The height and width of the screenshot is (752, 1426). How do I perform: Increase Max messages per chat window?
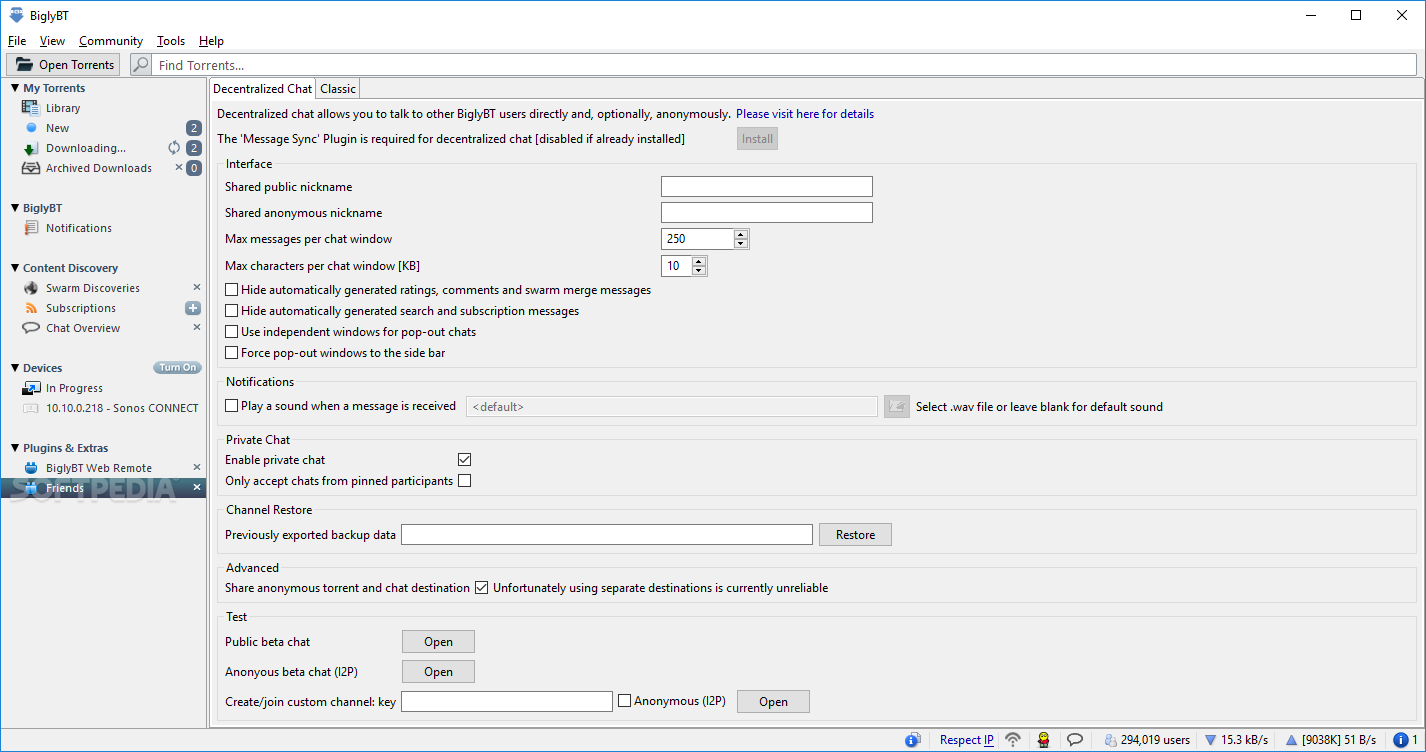point(741,234)
